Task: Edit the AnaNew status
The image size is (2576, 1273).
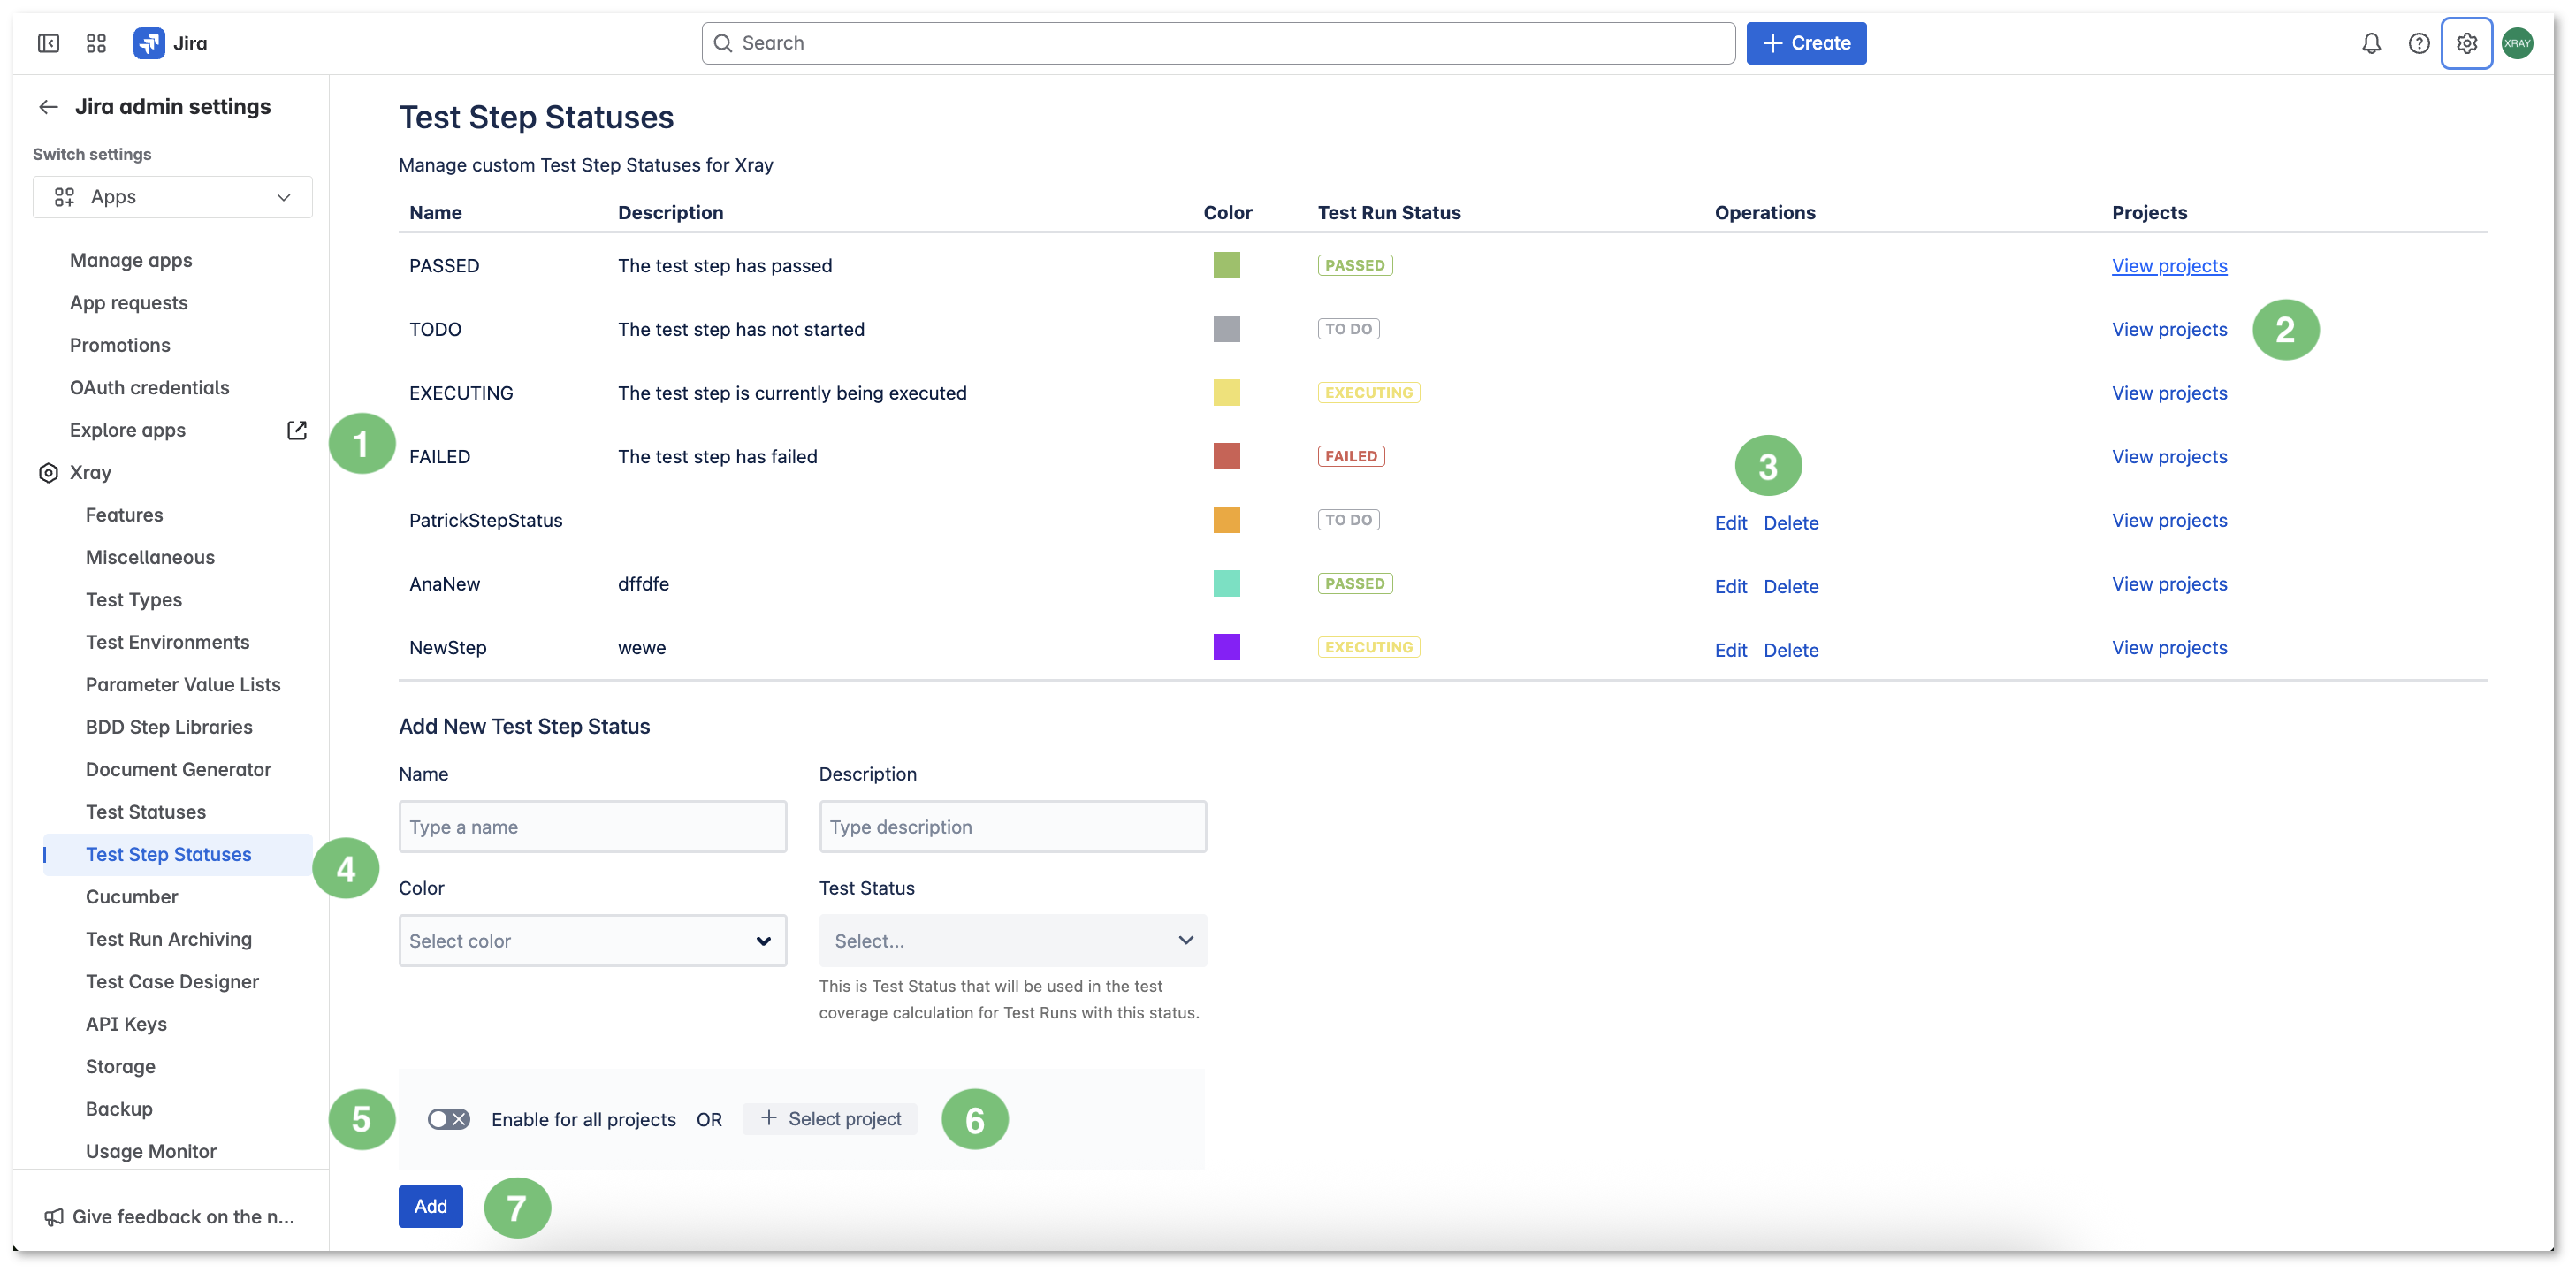Action: 1731,587
